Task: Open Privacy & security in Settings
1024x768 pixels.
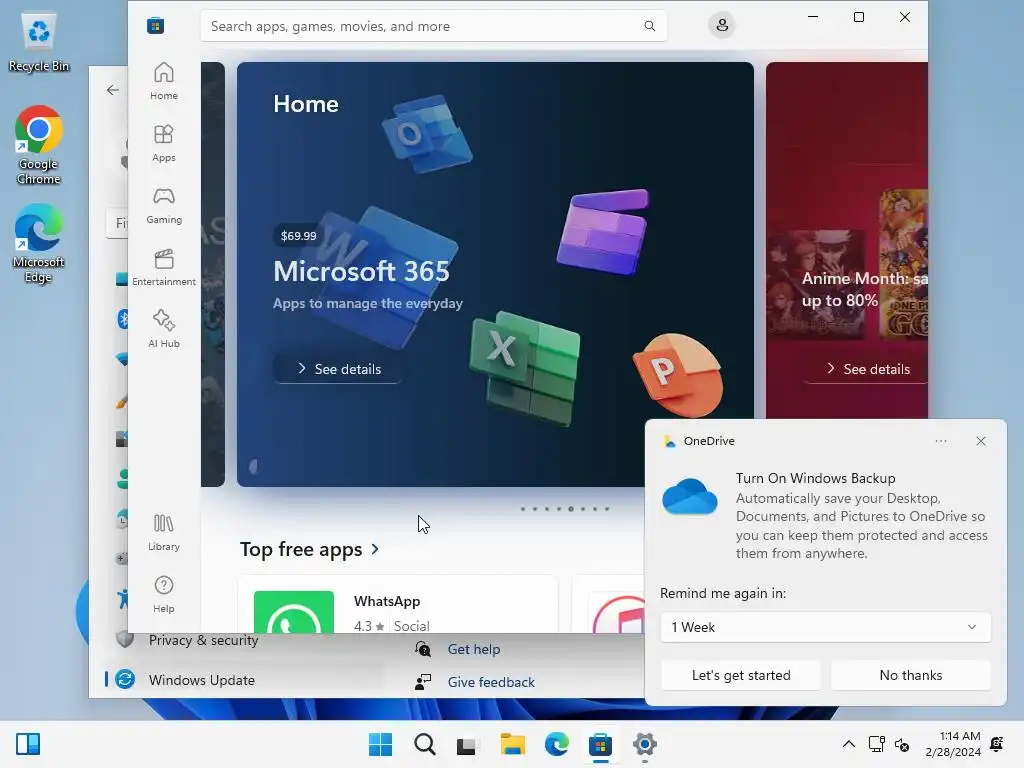Action: point(203,640)
